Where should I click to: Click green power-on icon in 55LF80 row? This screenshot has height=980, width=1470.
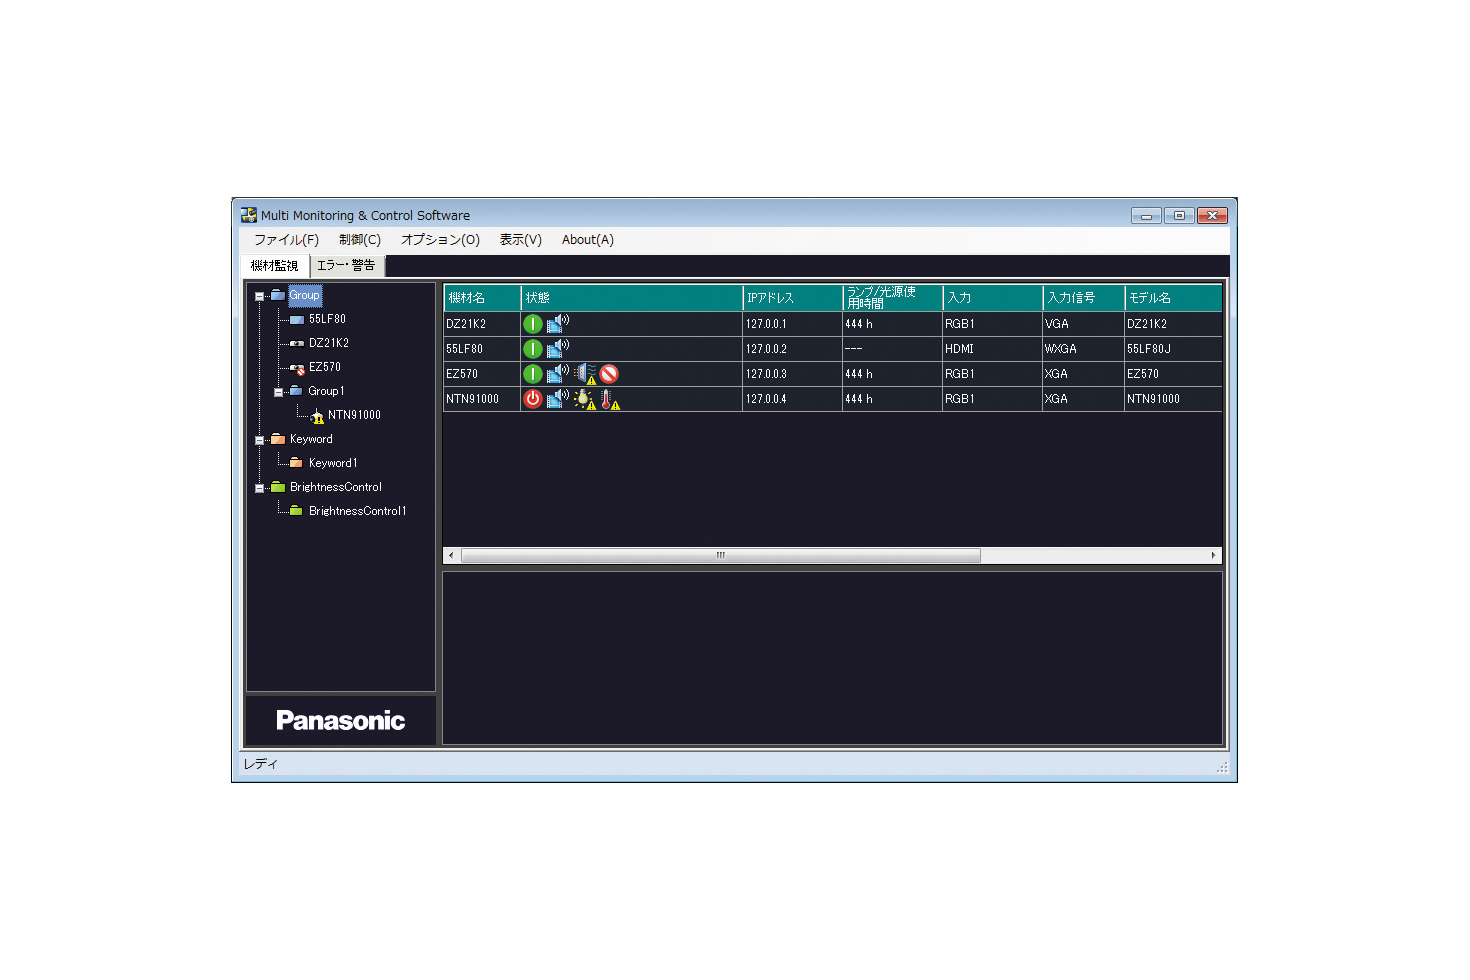[x=533, y=349]
